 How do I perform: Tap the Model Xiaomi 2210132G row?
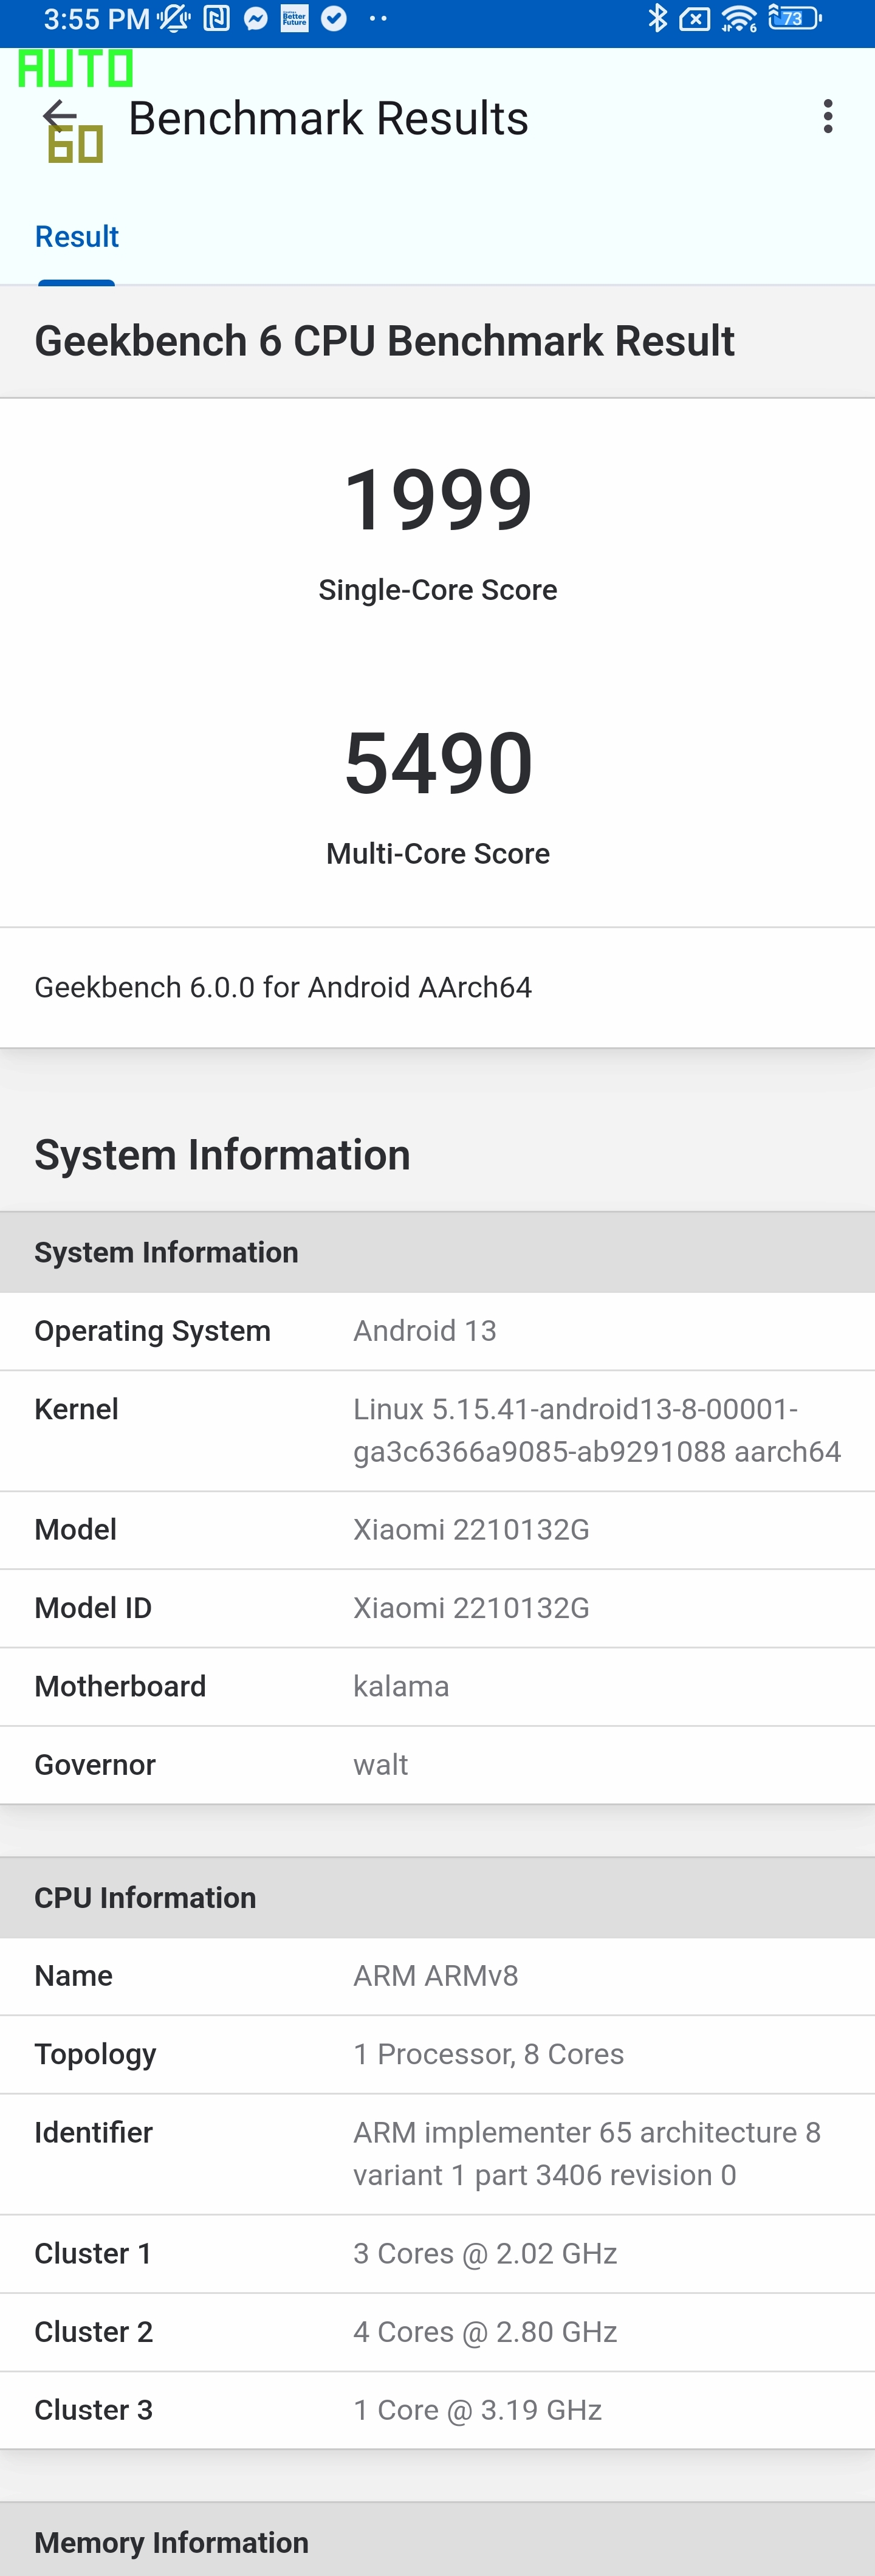(437, 1530)
